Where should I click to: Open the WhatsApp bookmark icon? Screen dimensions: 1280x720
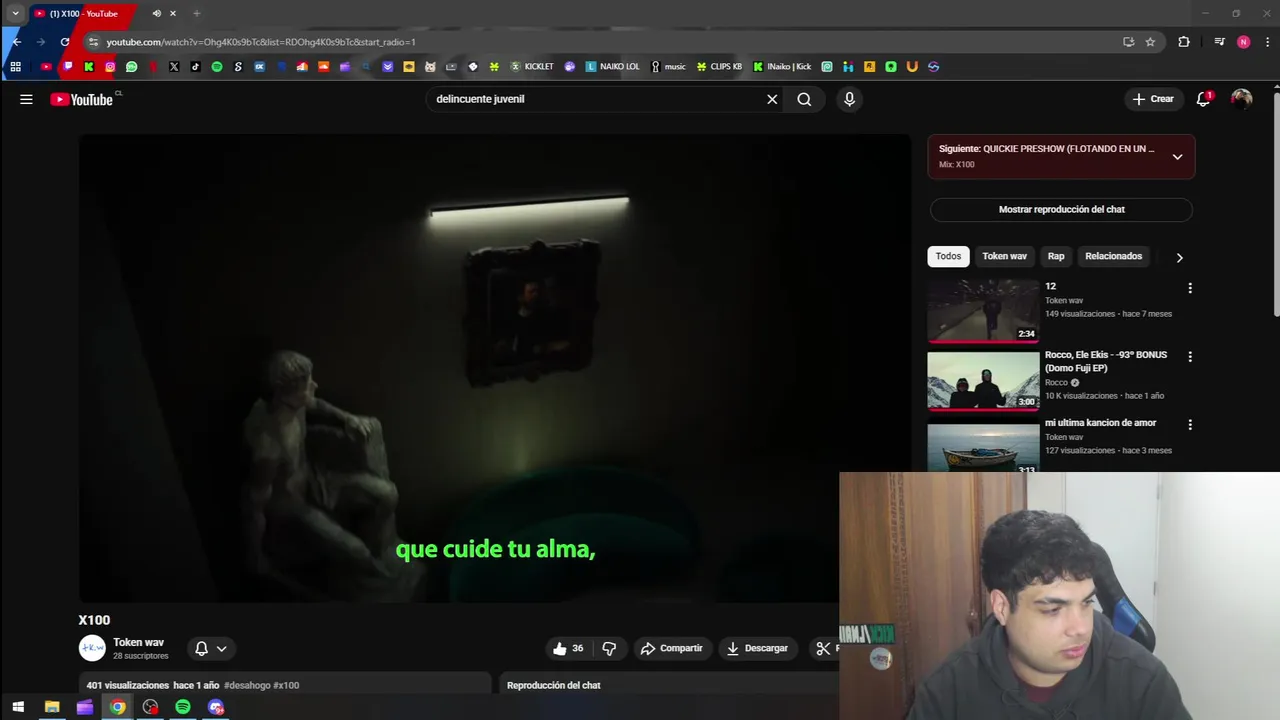pos(131,67)
